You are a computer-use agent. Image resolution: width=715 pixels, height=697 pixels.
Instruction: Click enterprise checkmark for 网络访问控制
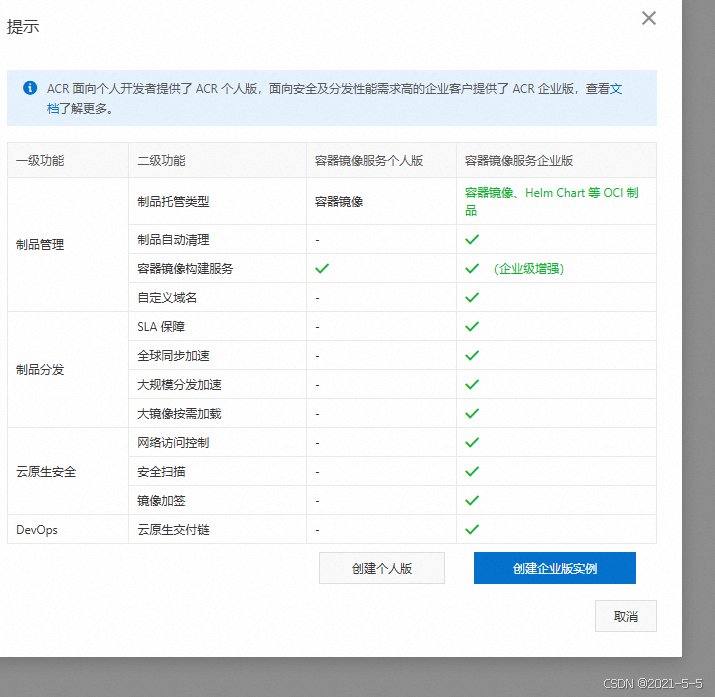(472, 443)
